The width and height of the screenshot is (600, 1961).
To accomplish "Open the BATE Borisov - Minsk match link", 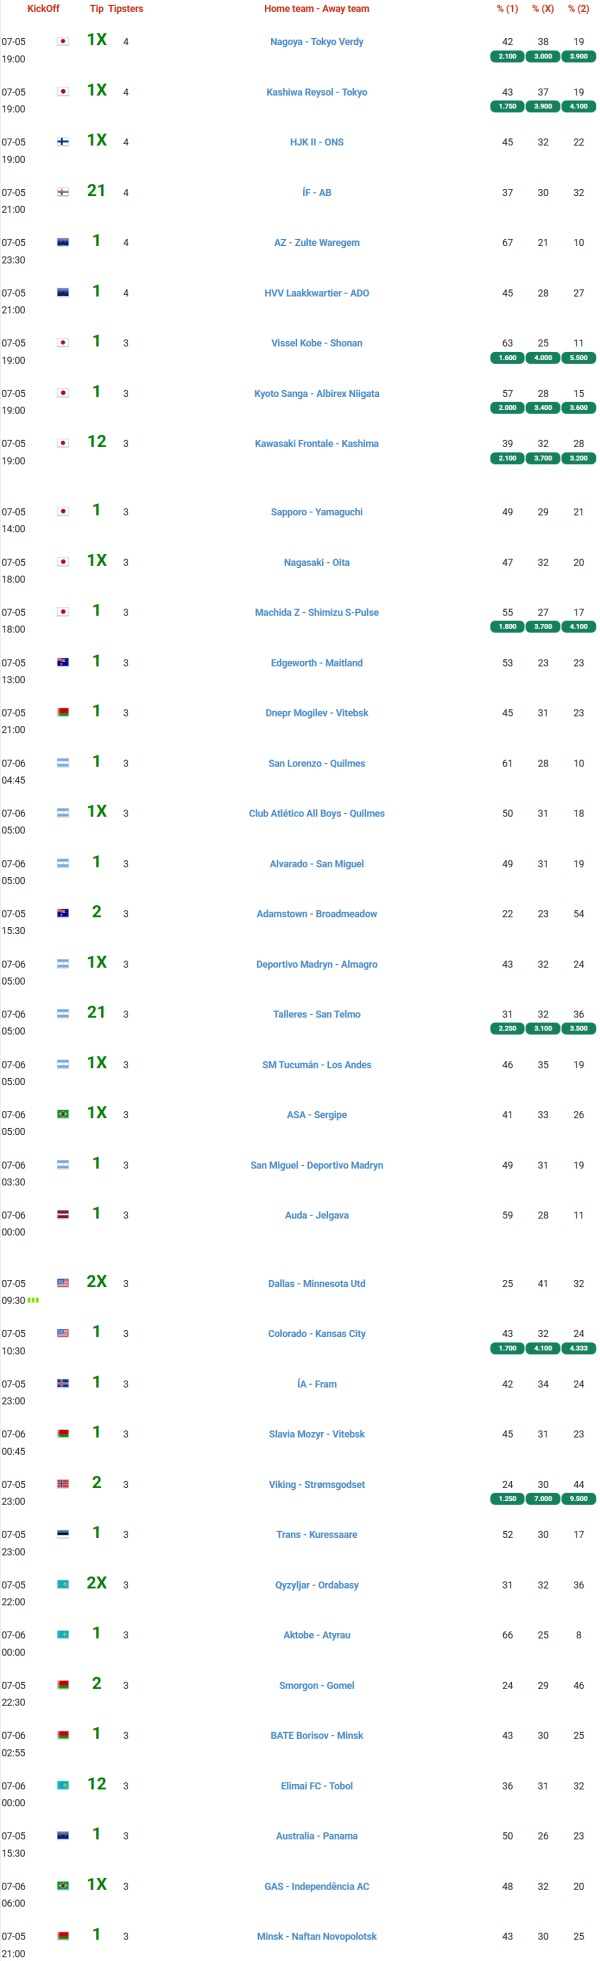I will (317, 1735).
